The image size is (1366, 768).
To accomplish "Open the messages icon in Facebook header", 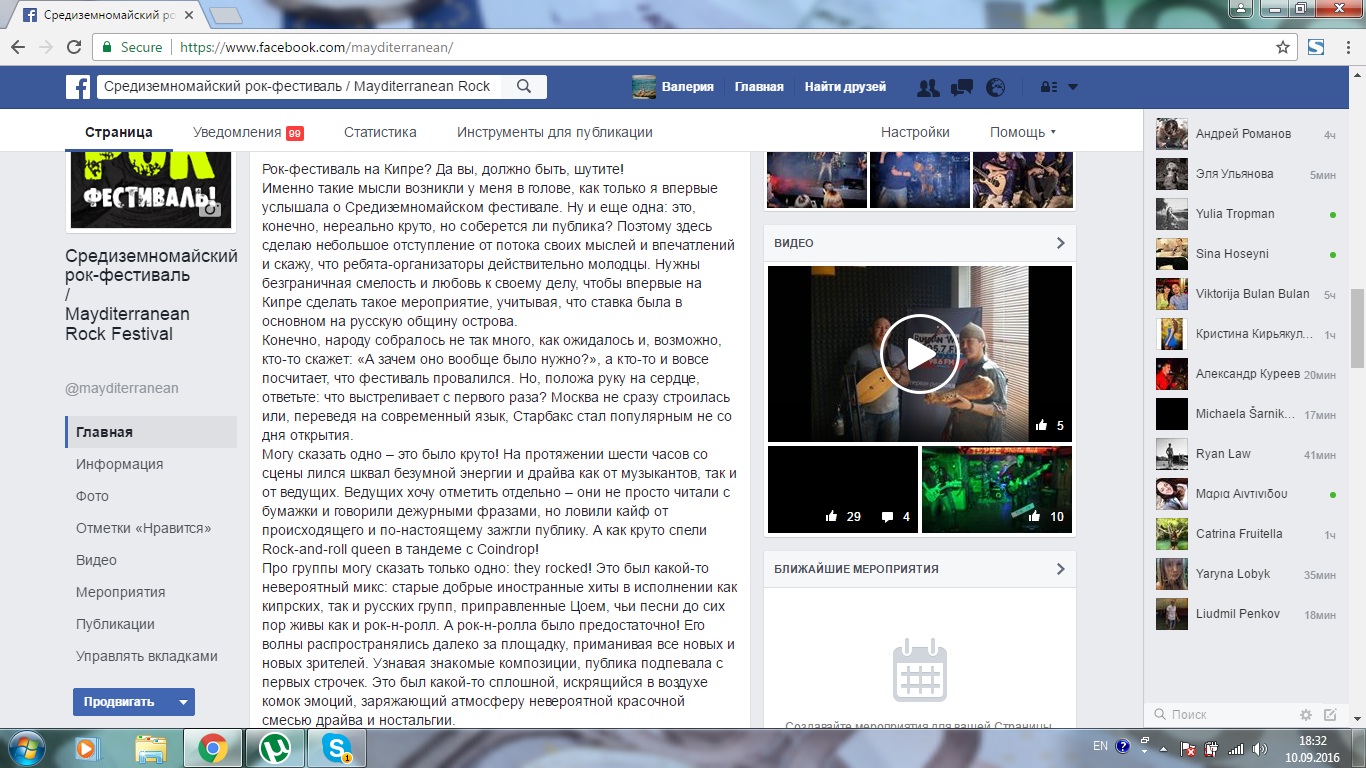I will (962, 87).
